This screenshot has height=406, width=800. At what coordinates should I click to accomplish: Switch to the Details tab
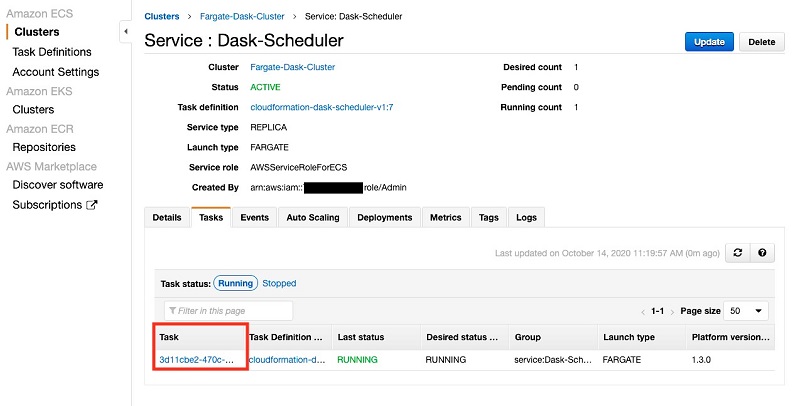tap(167, 217)
